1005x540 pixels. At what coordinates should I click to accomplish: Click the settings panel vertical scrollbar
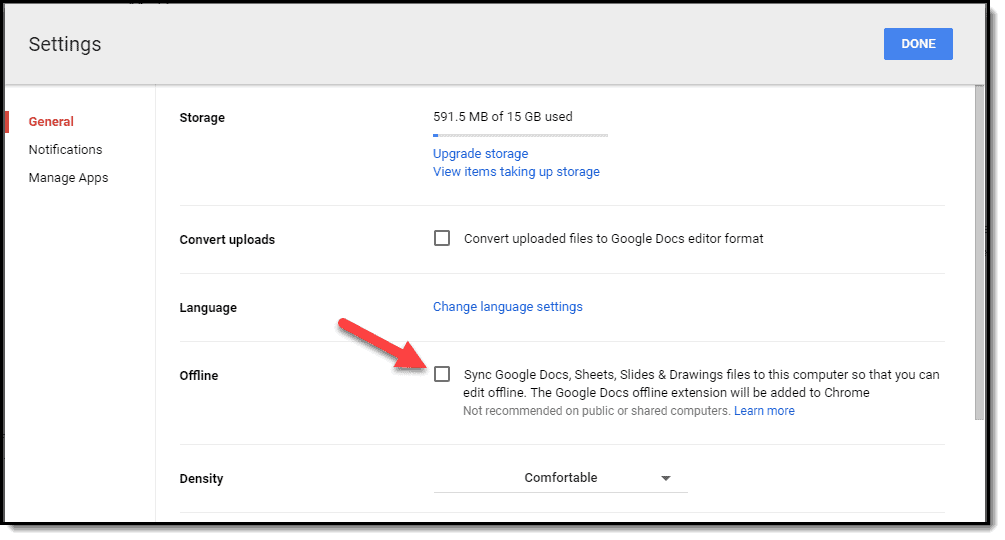tap(979, 252)
